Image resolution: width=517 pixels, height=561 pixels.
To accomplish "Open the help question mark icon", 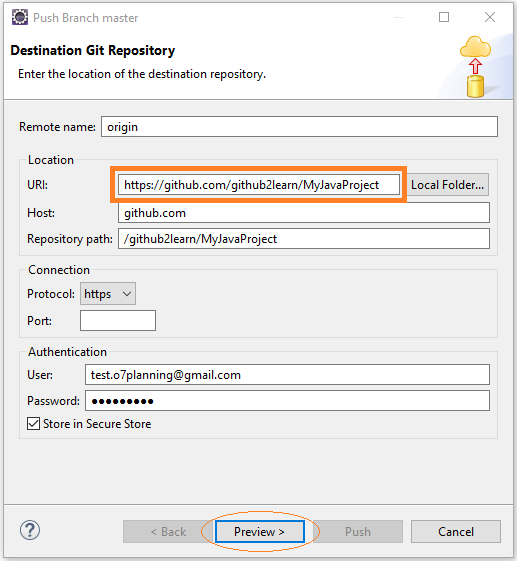I will pos(30,530).
